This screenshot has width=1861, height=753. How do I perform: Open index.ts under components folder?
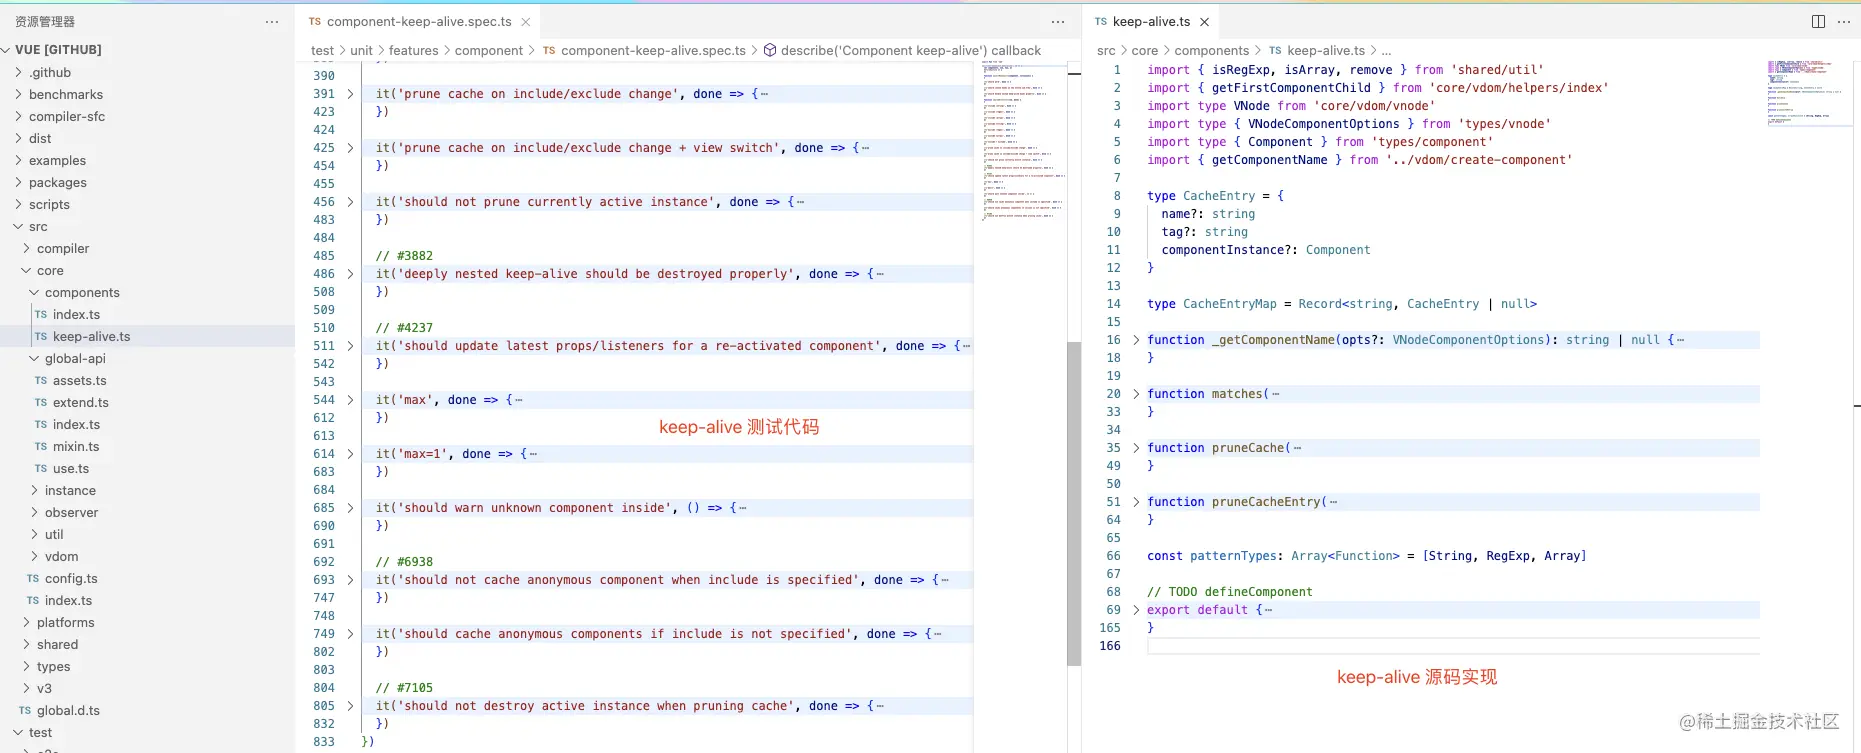tap(76, 314)
